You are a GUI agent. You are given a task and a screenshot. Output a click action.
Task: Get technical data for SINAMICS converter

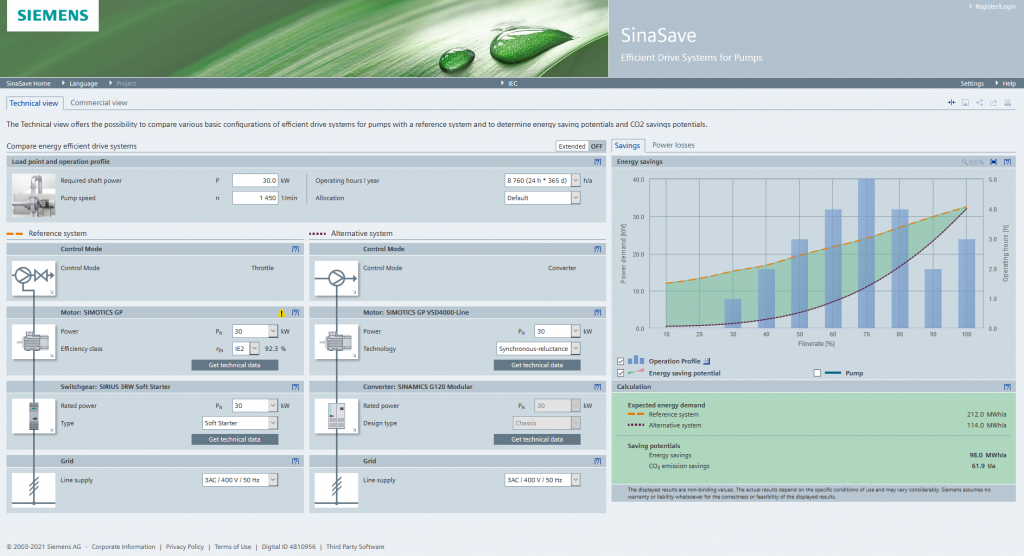coord(537,440)
